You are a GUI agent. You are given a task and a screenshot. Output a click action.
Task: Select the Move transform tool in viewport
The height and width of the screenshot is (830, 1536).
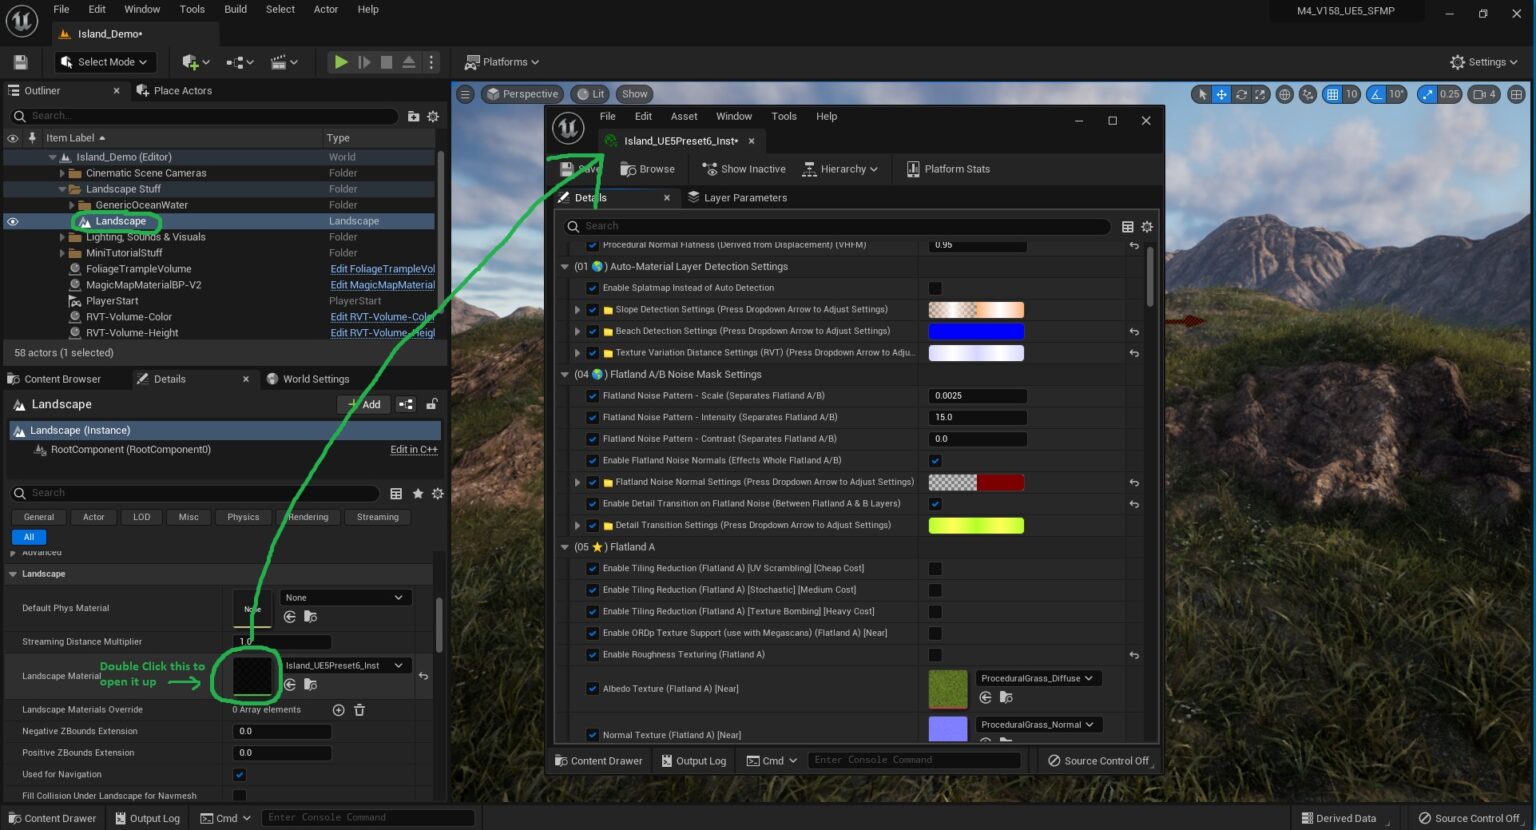click(x=1221, y=93)
